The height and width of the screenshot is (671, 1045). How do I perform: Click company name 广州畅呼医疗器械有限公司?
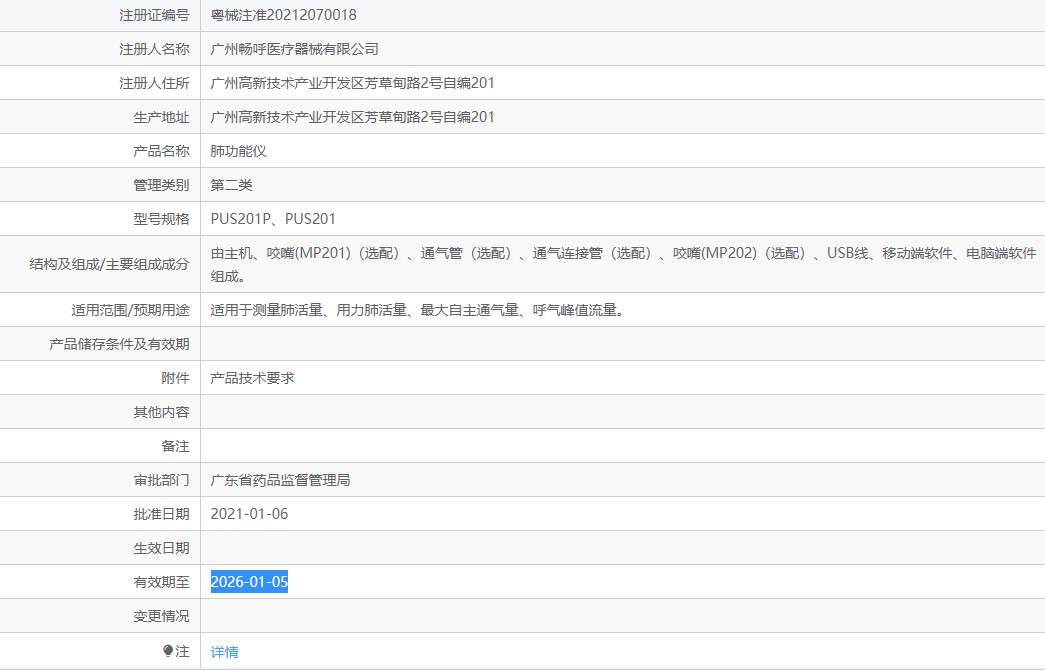click(x=295, y=49)
